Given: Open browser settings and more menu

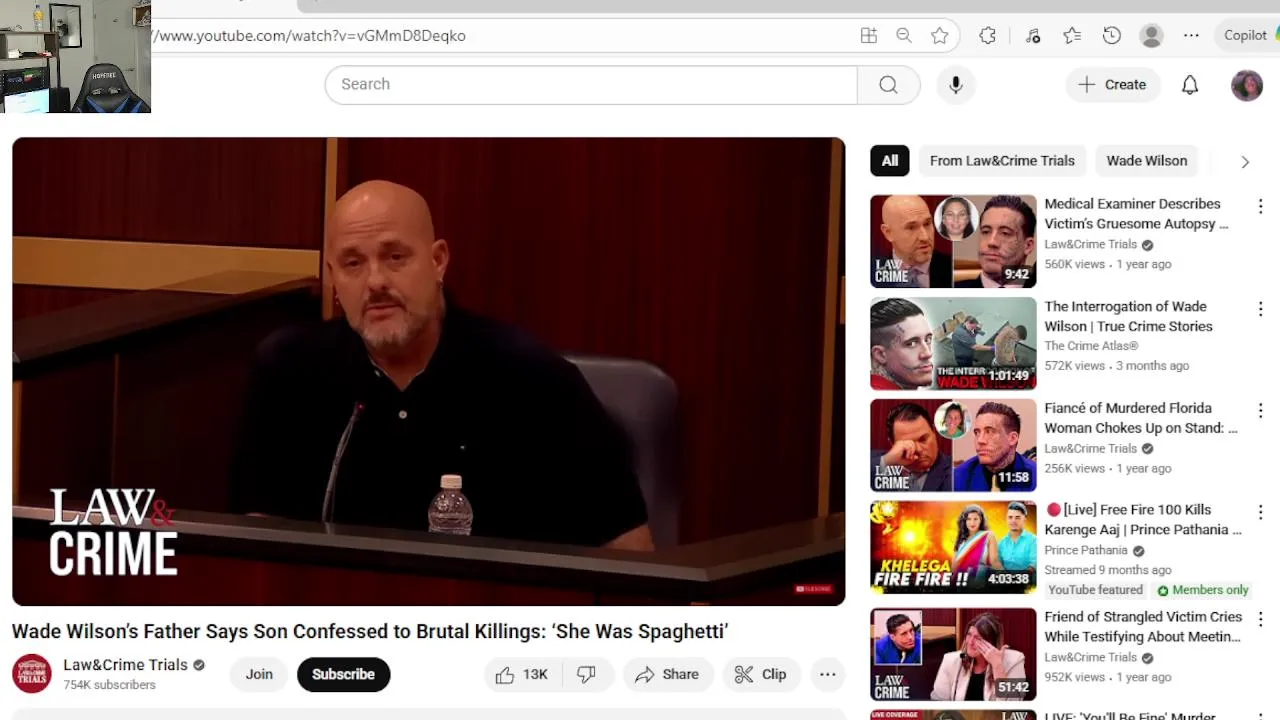Looking at the screenshot, I should click(x=1191, y=35).
